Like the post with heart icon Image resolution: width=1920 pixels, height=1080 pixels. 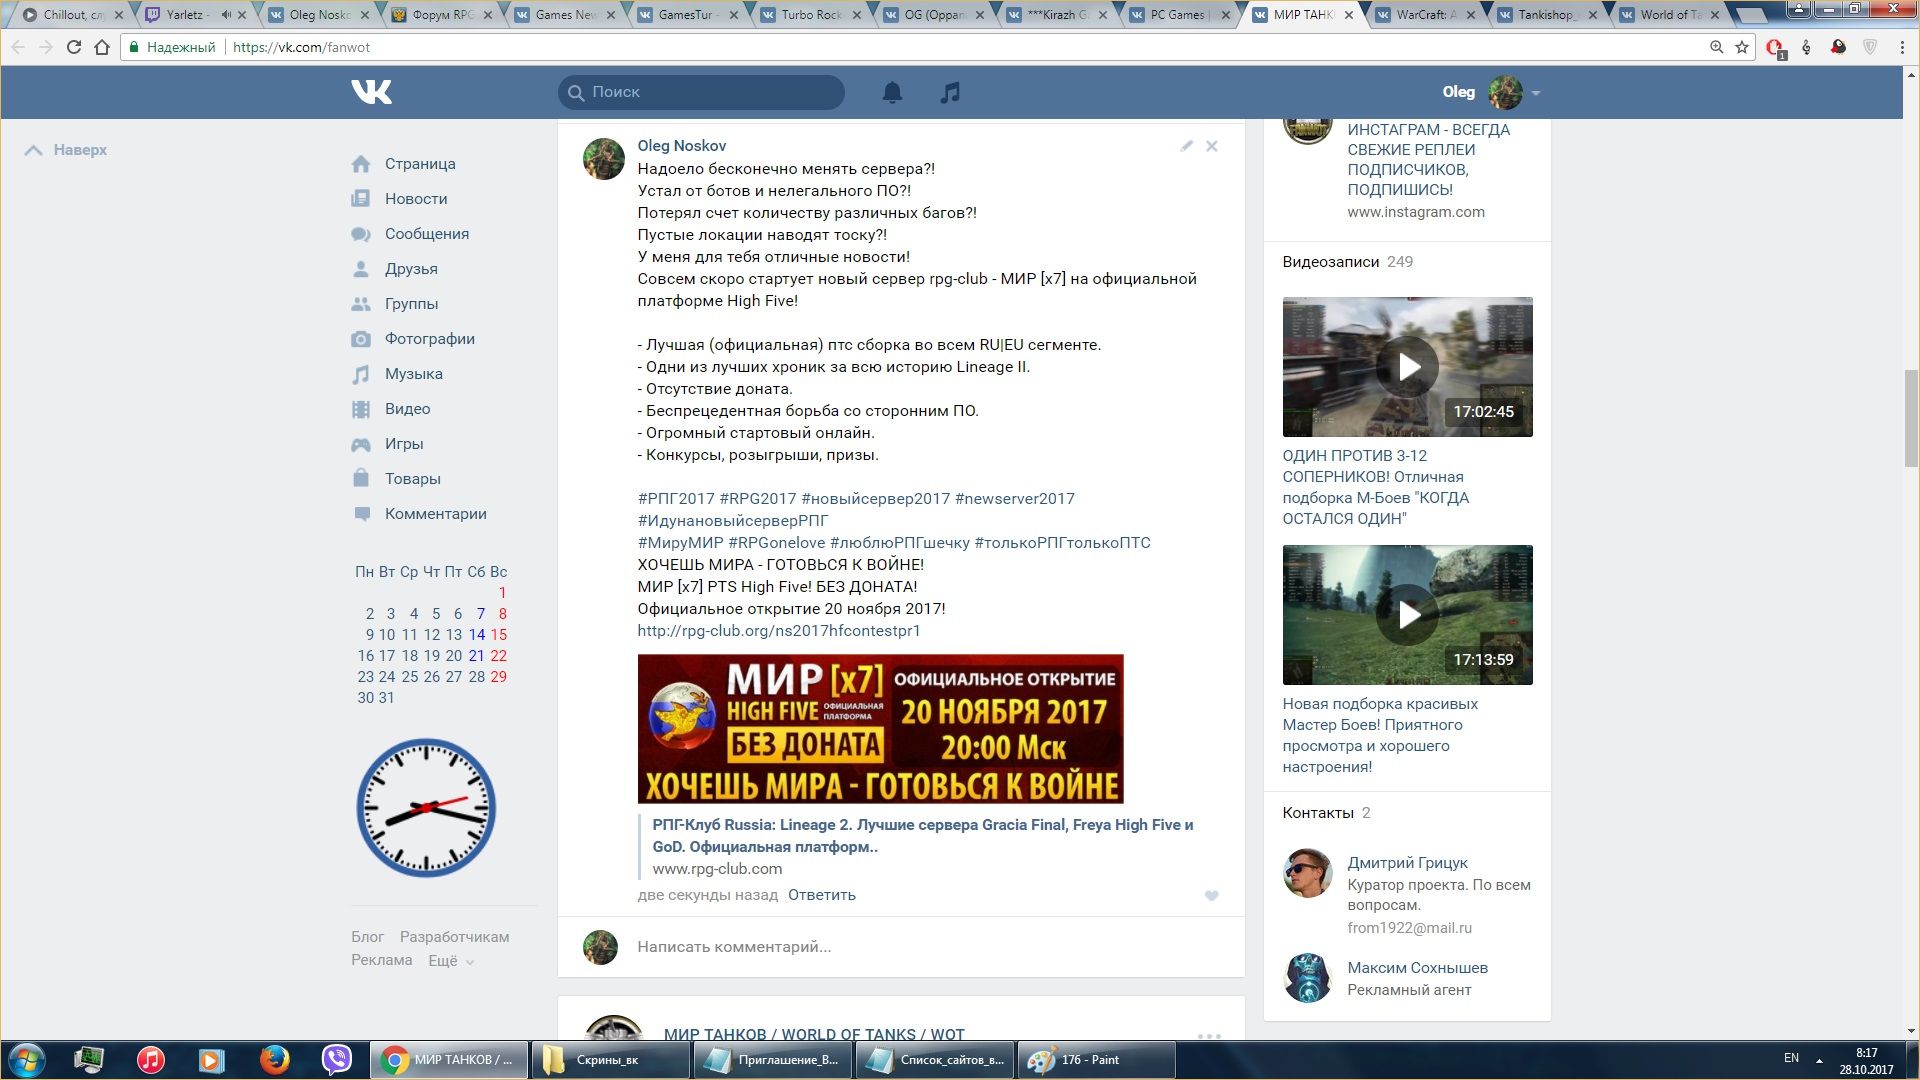point(1211,896)
